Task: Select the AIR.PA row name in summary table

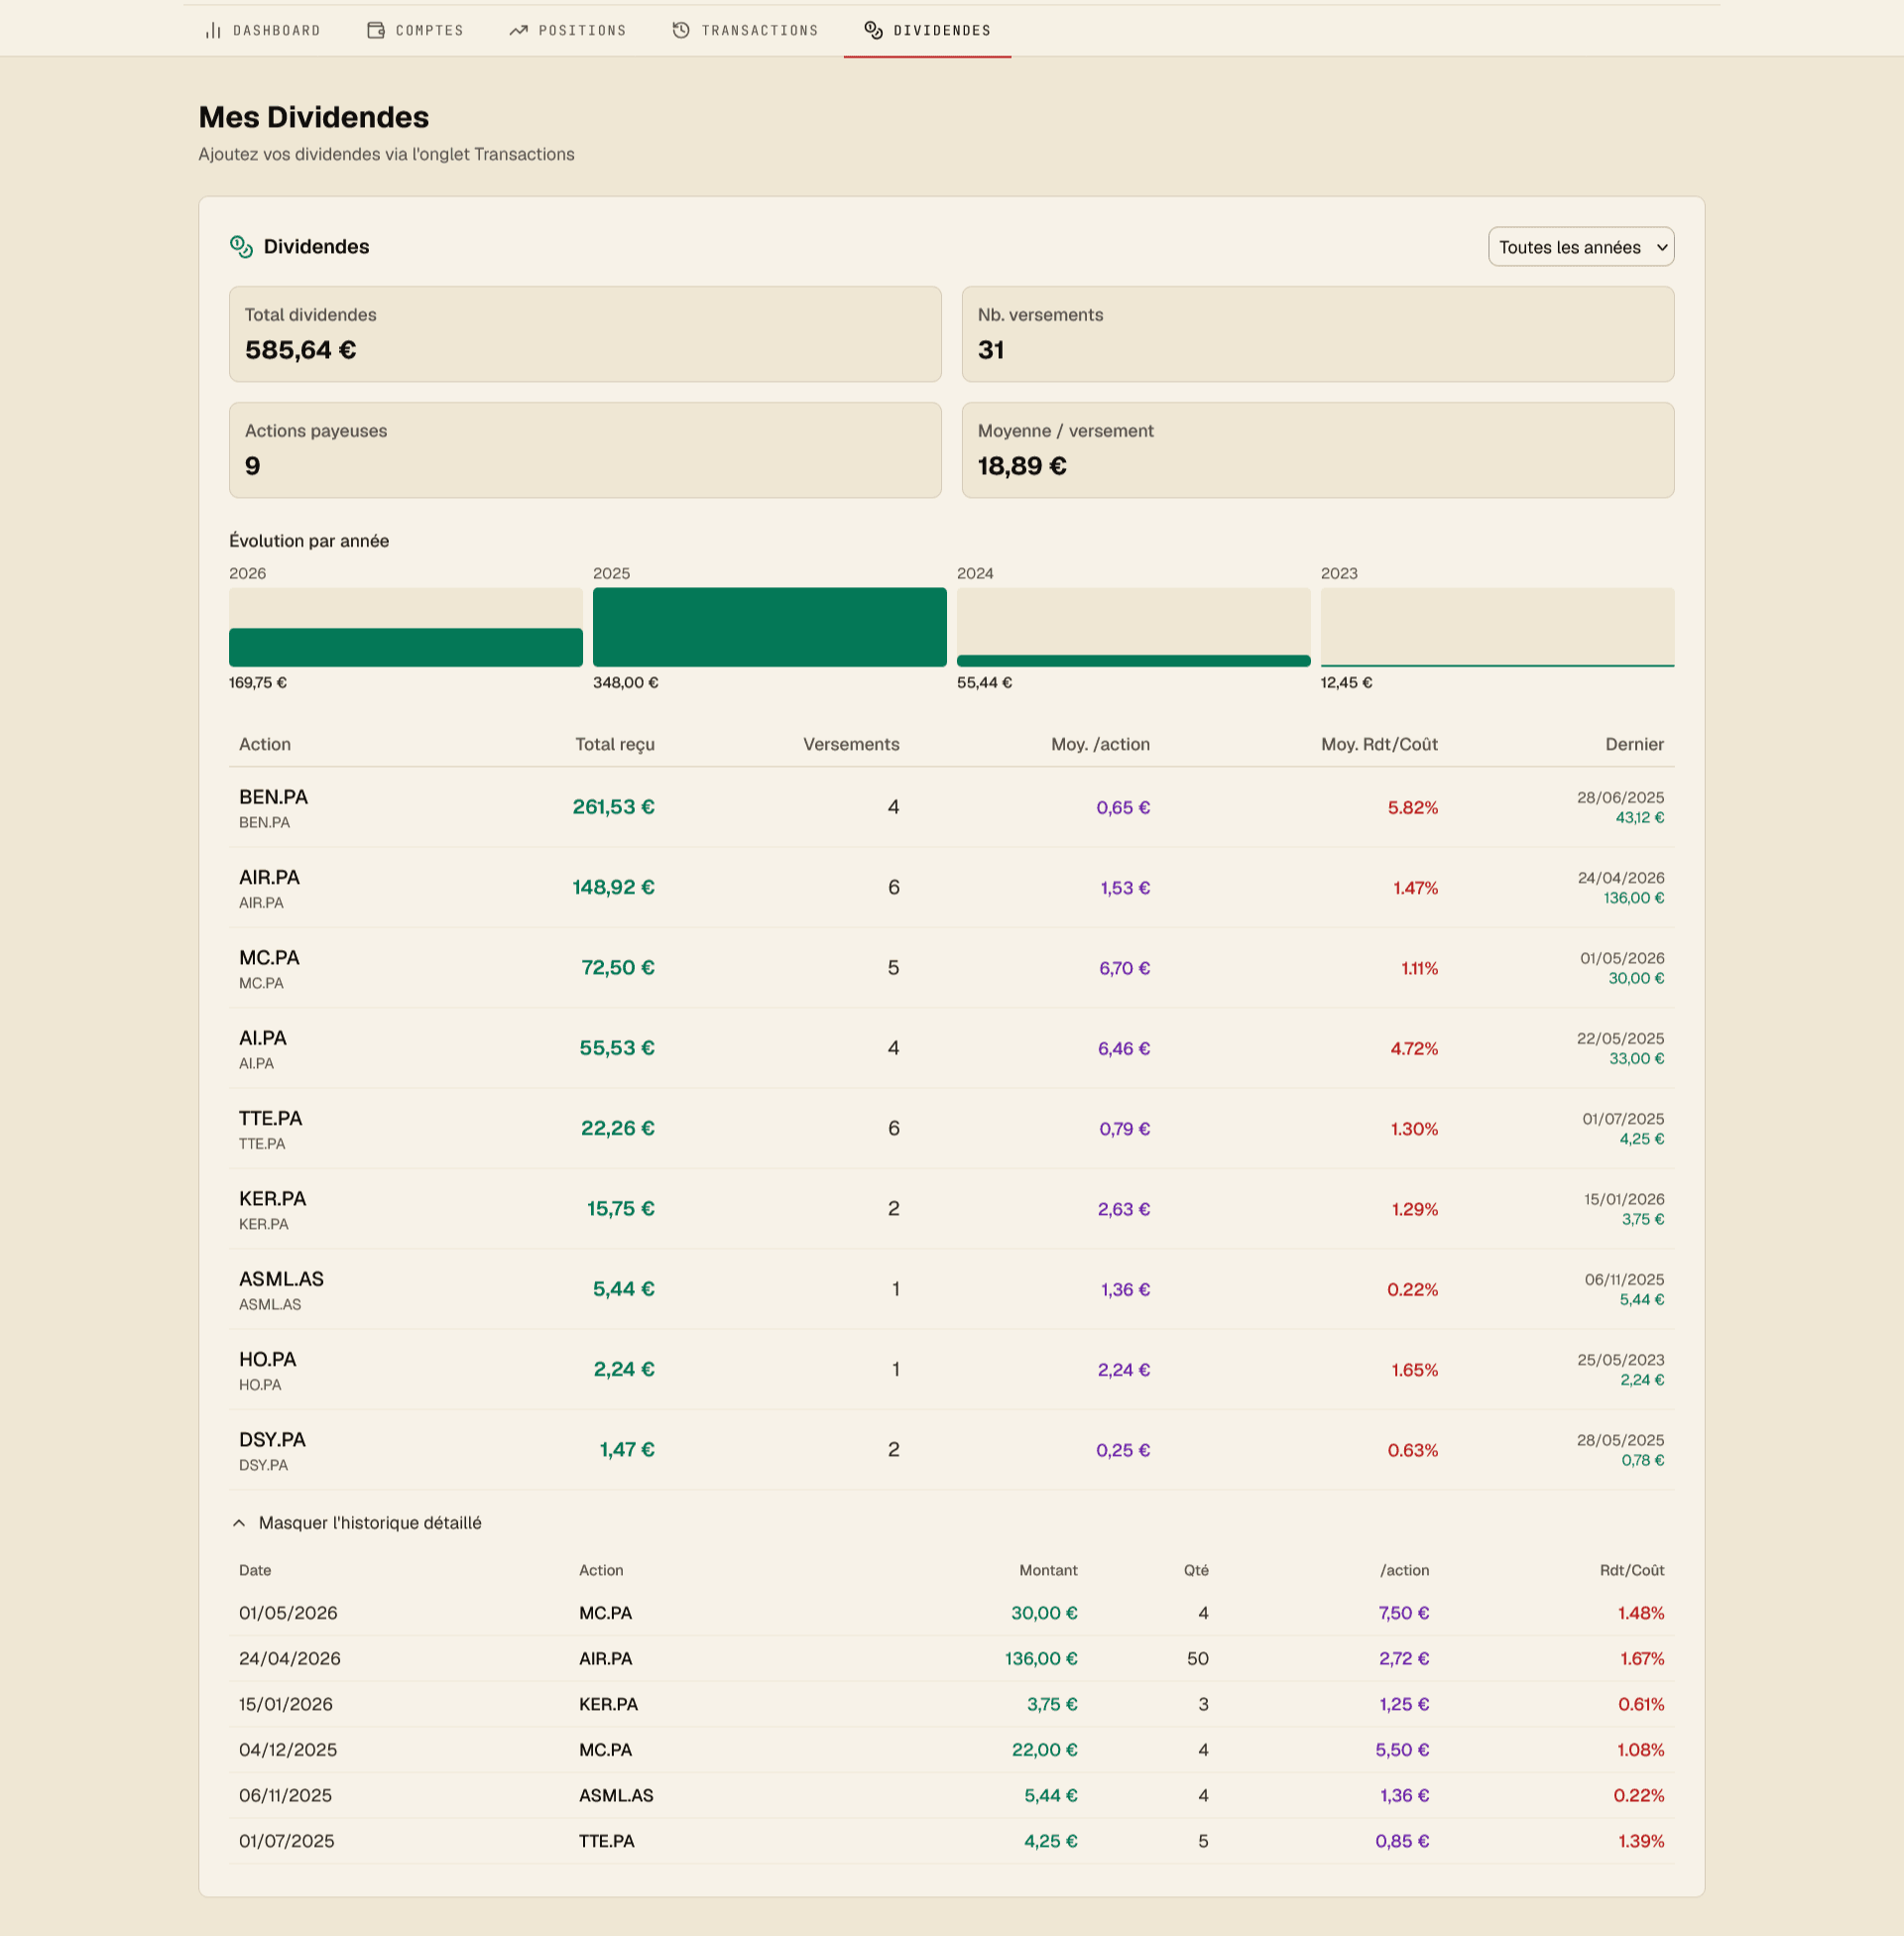Action: (x=269, y=877)
